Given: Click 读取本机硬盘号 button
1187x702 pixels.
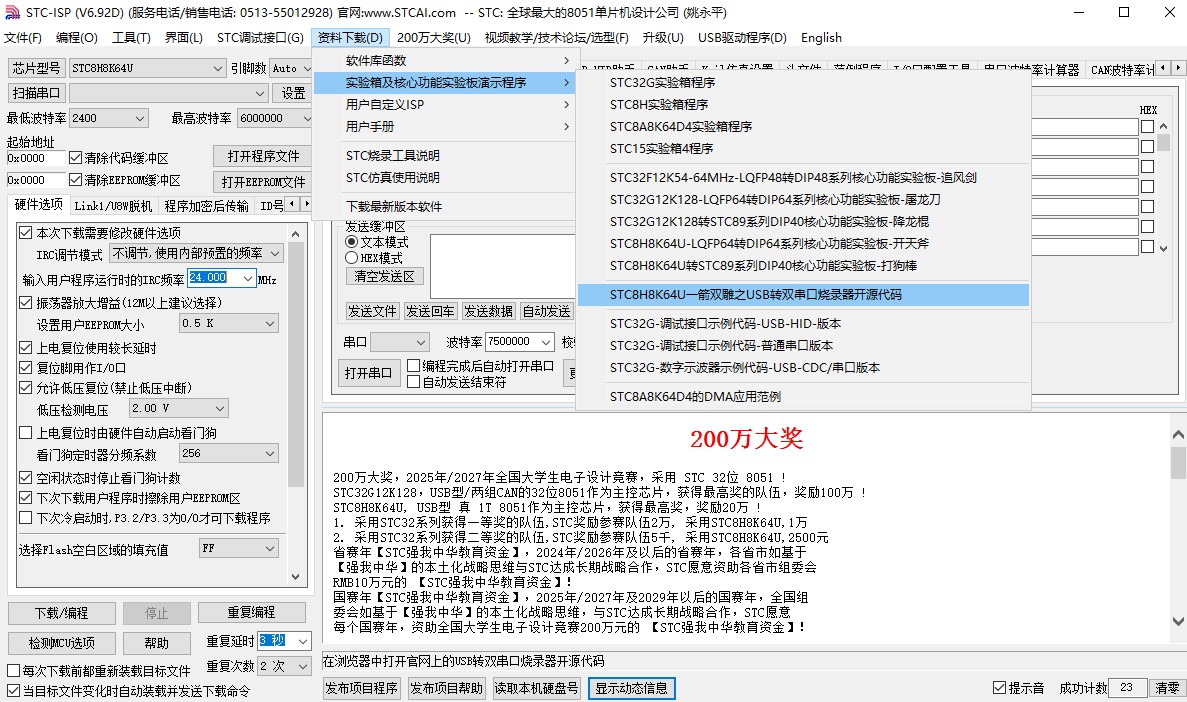Looking at the screenshot, I should (x=536, y=688).
